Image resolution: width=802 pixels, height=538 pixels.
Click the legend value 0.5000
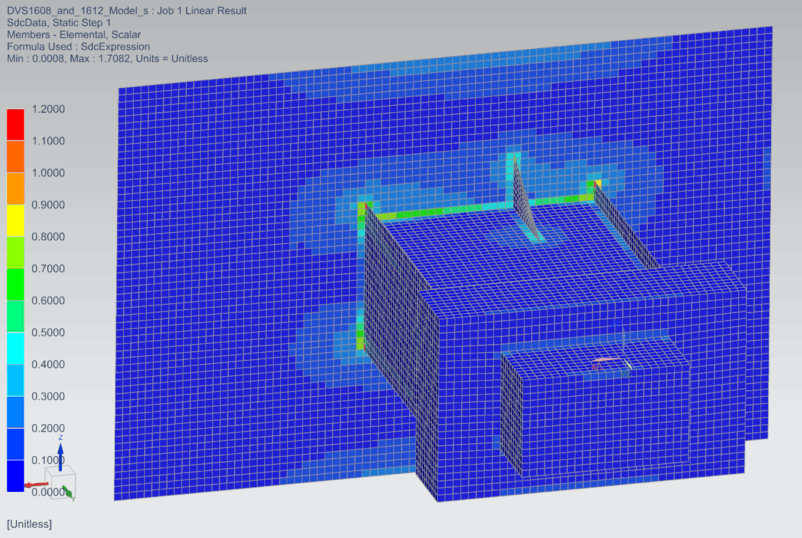tap(48, 332)
